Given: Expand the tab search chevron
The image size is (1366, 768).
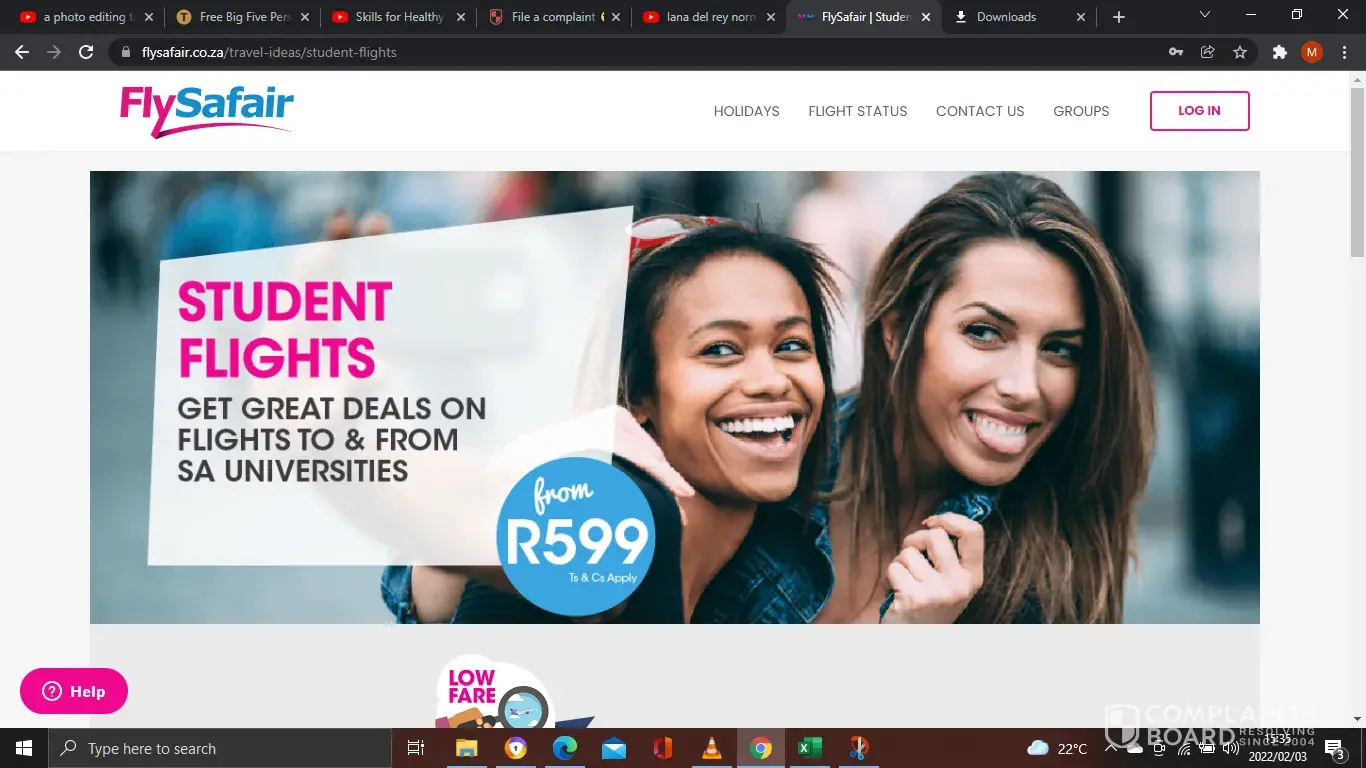Looking at the screenshot, I should click(x=1205, y=15).
